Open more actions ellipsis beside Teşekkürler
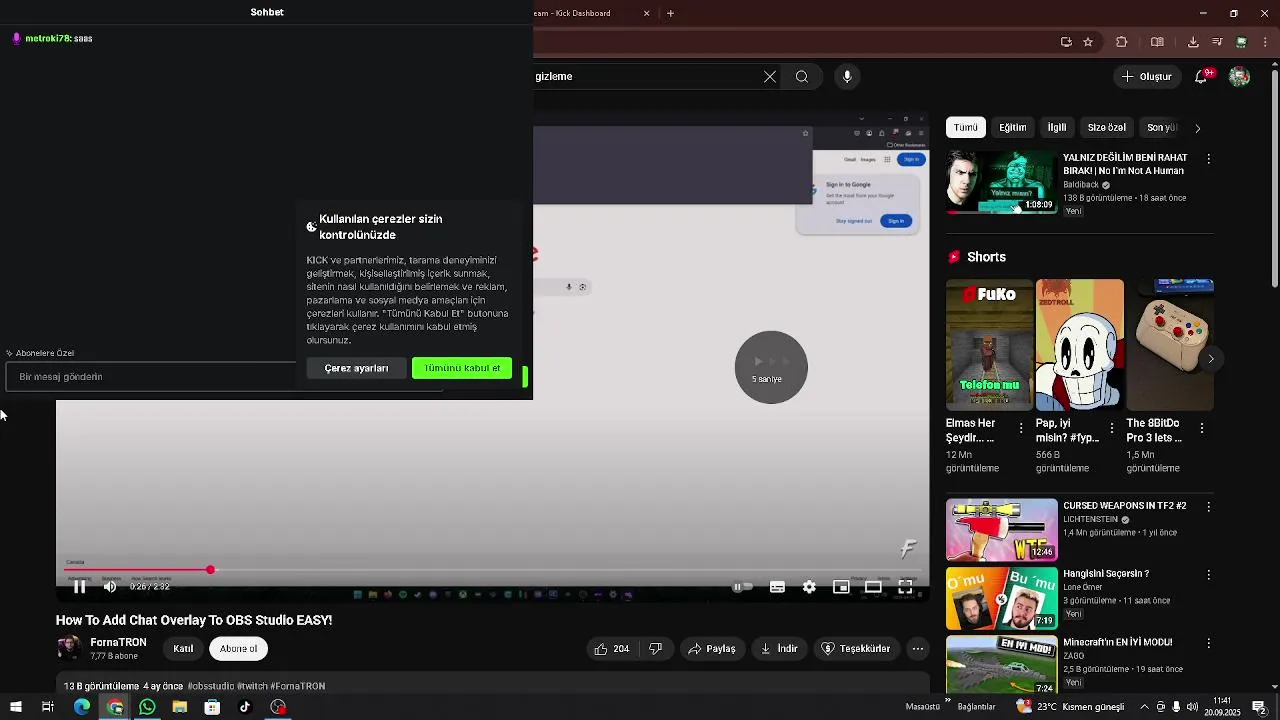This screenshot has height=720, width=1280. [918, 649]
